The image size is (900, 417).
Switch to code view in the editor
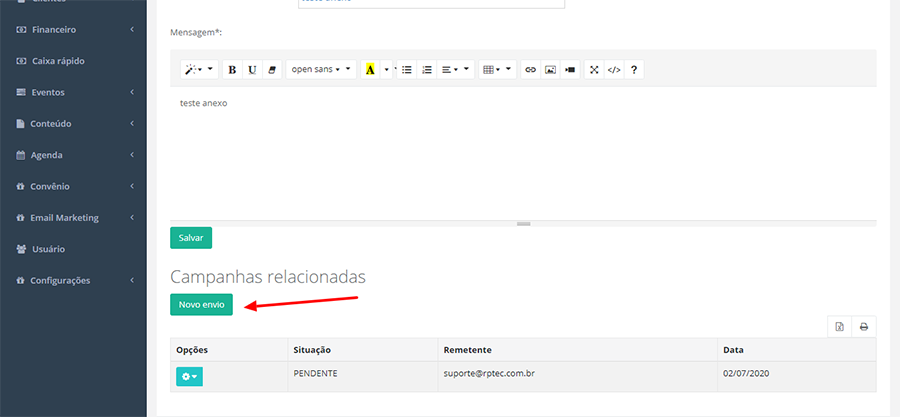(614, 70)
